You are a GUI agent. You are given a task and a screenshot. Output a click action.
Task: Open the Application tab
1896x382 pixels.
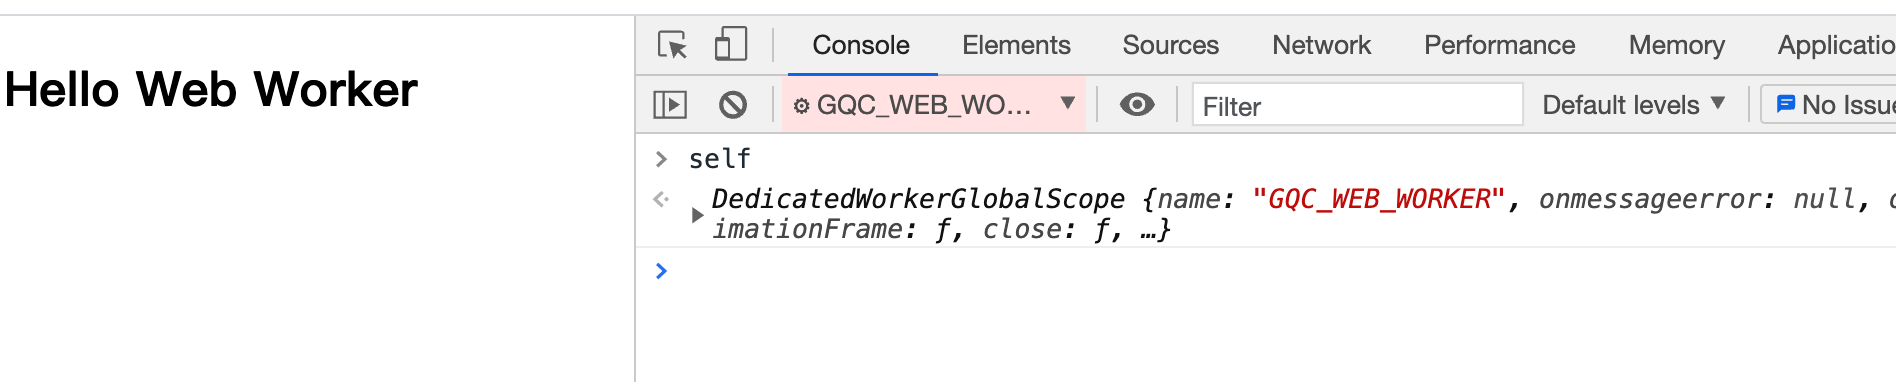[x=1836, y=45]
